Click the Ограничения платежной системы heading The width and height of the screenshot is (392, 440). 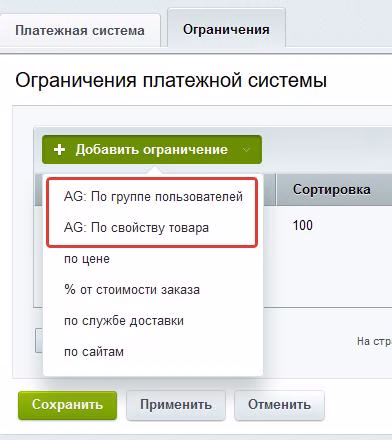click(x=171, y=81)
